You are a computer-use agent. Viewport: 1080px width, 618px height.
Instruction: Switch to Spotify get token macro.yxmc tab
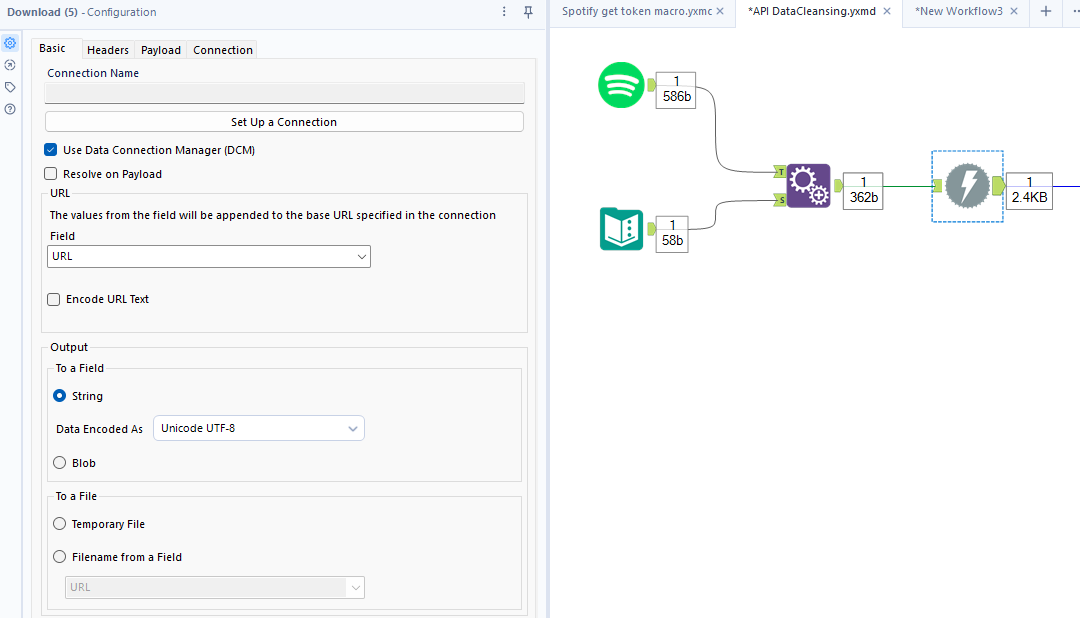pos(636,11)
